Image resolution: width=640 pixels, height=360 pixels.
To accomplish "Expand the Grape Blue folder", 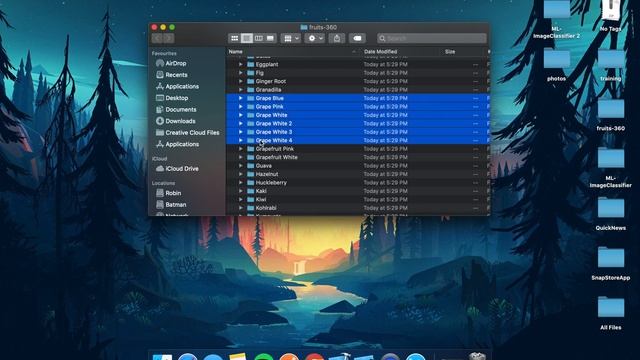I will coord(240,98).
